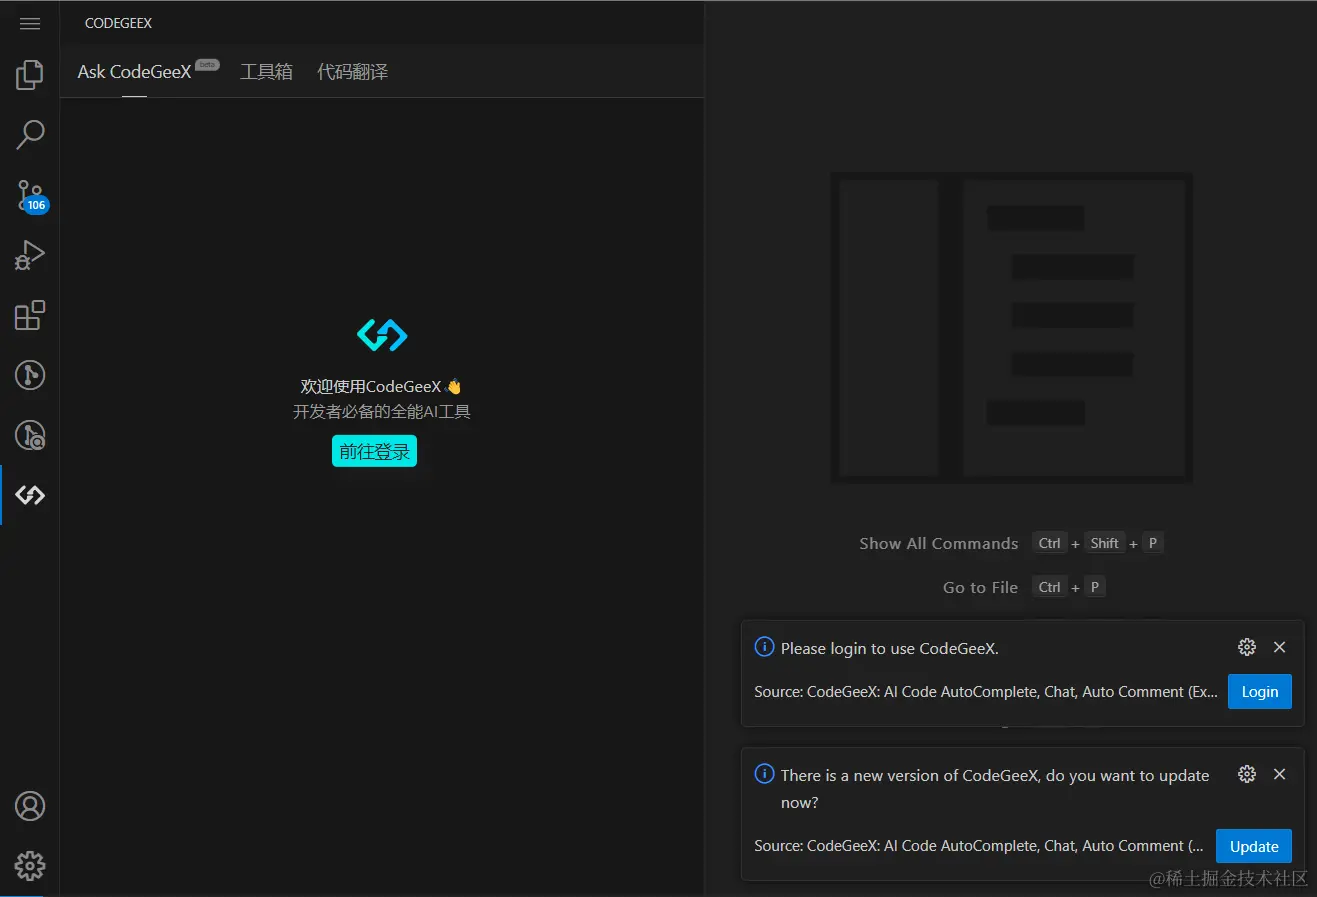Click the info icon on login notification
Image resolution: width=1317 pixels, height=897 pixels.
(x=764, y=647)
